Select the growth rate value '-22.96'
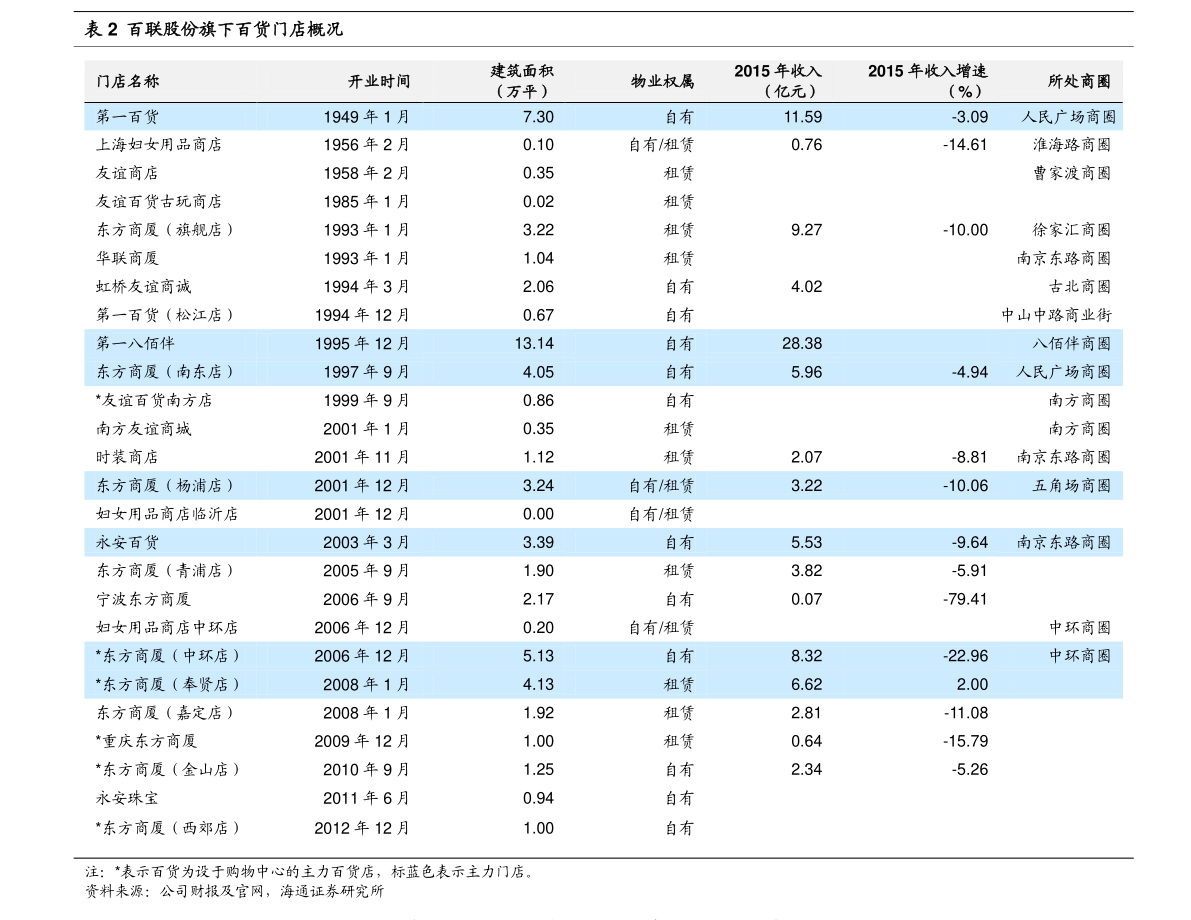The height and width of the screenshot is (920, 1191). [x=965, y=656]
